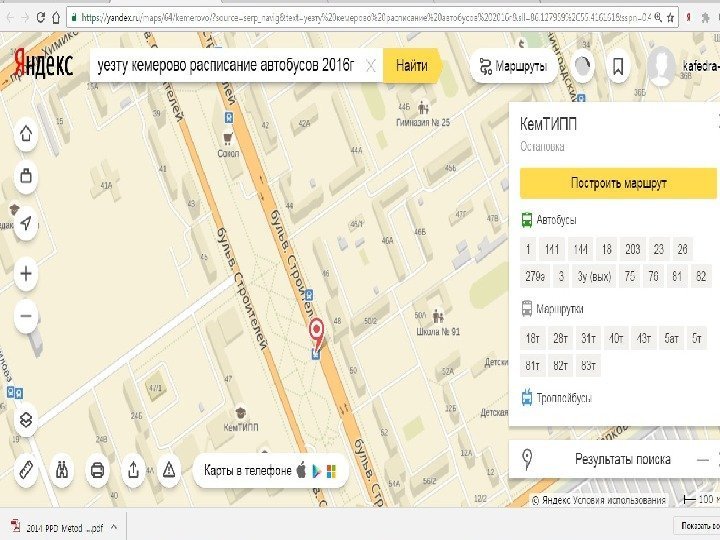
Task: Select the ruler measurement tool
Action: [26, 470]
